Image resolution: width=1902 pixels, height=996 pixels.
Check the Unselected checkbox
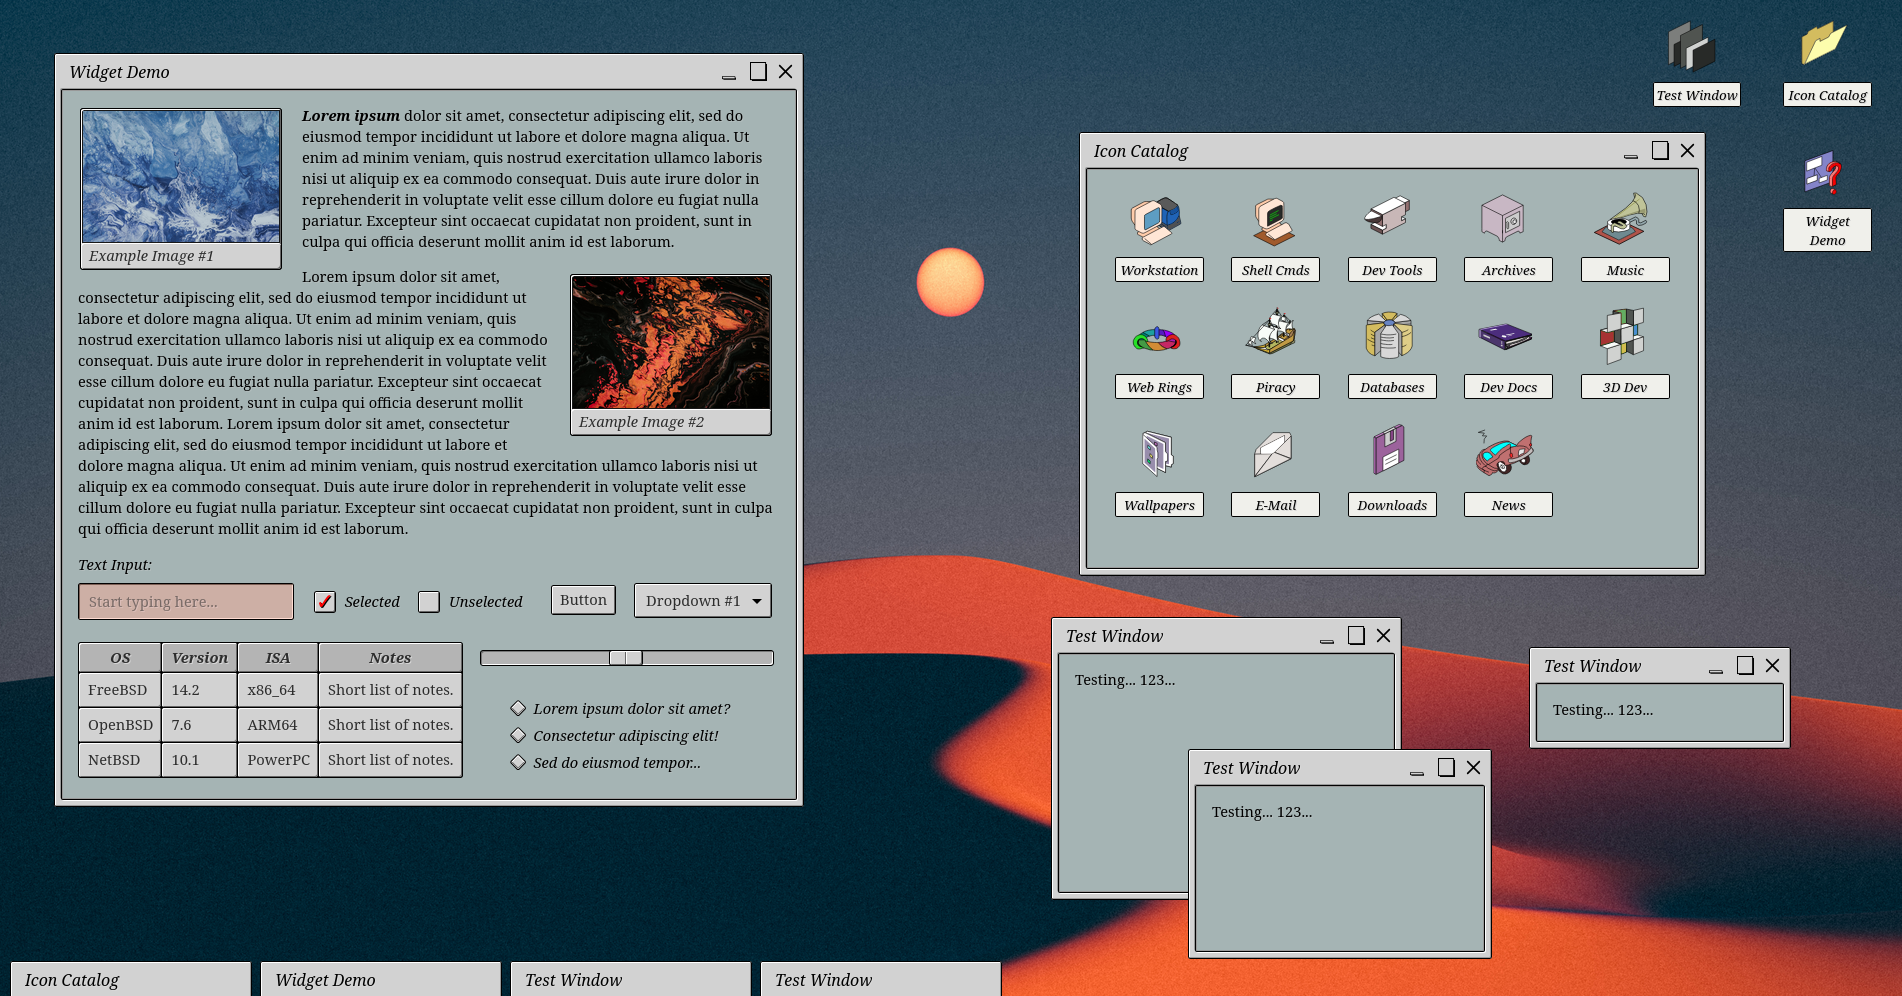pos(429,602)
